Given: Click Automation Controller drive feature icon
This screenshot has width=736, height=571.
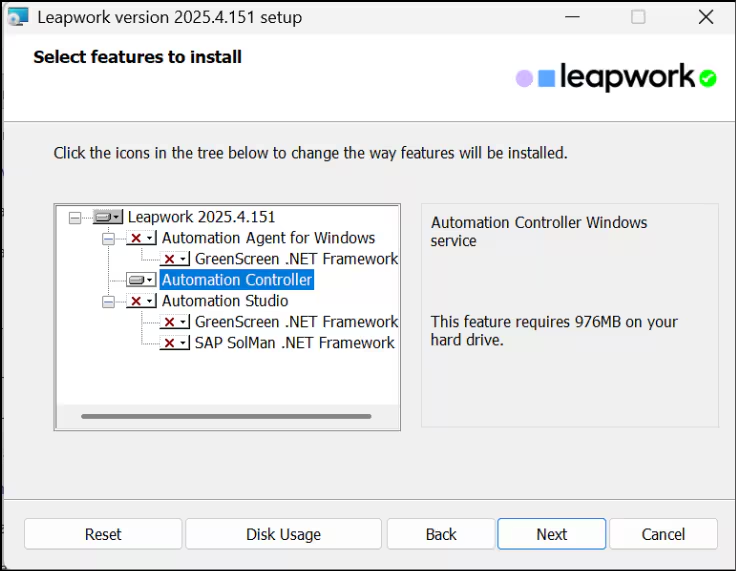Looking at the screenshot, I should pos(141,280).
